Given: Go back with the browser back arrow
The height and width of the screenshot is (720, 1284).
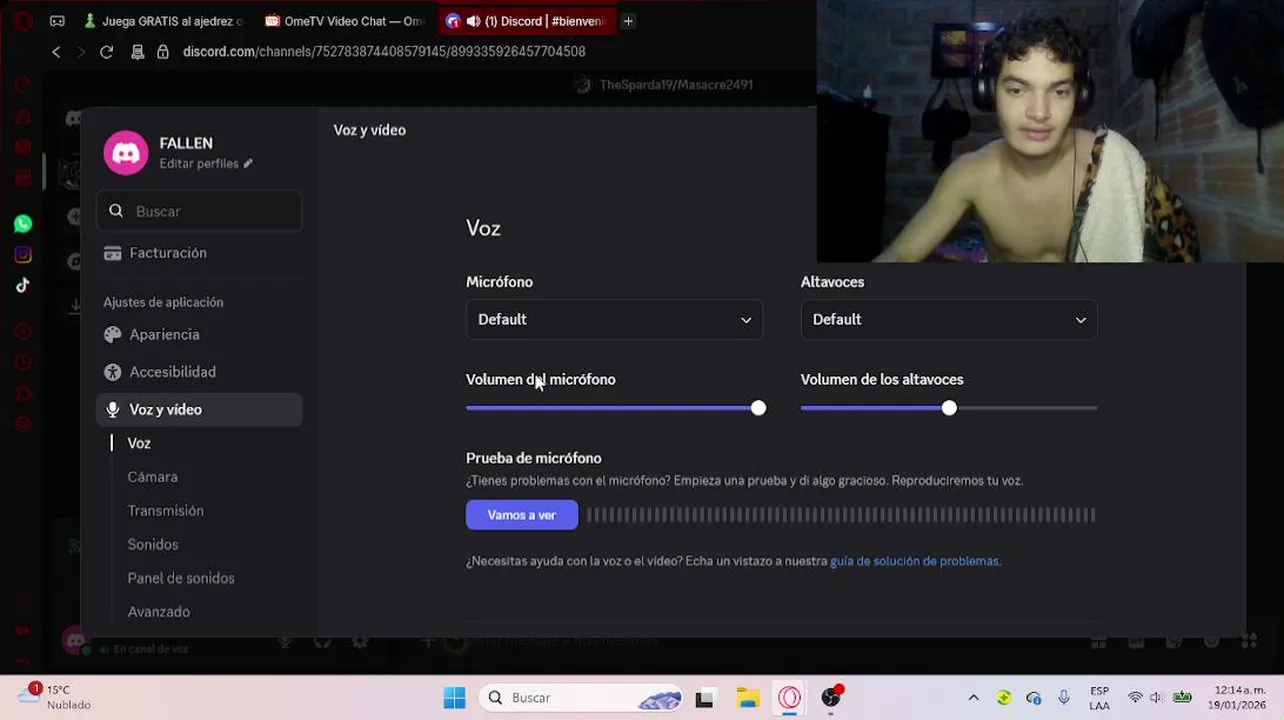Looking at the screenshot, I should [x=56, y=51].
